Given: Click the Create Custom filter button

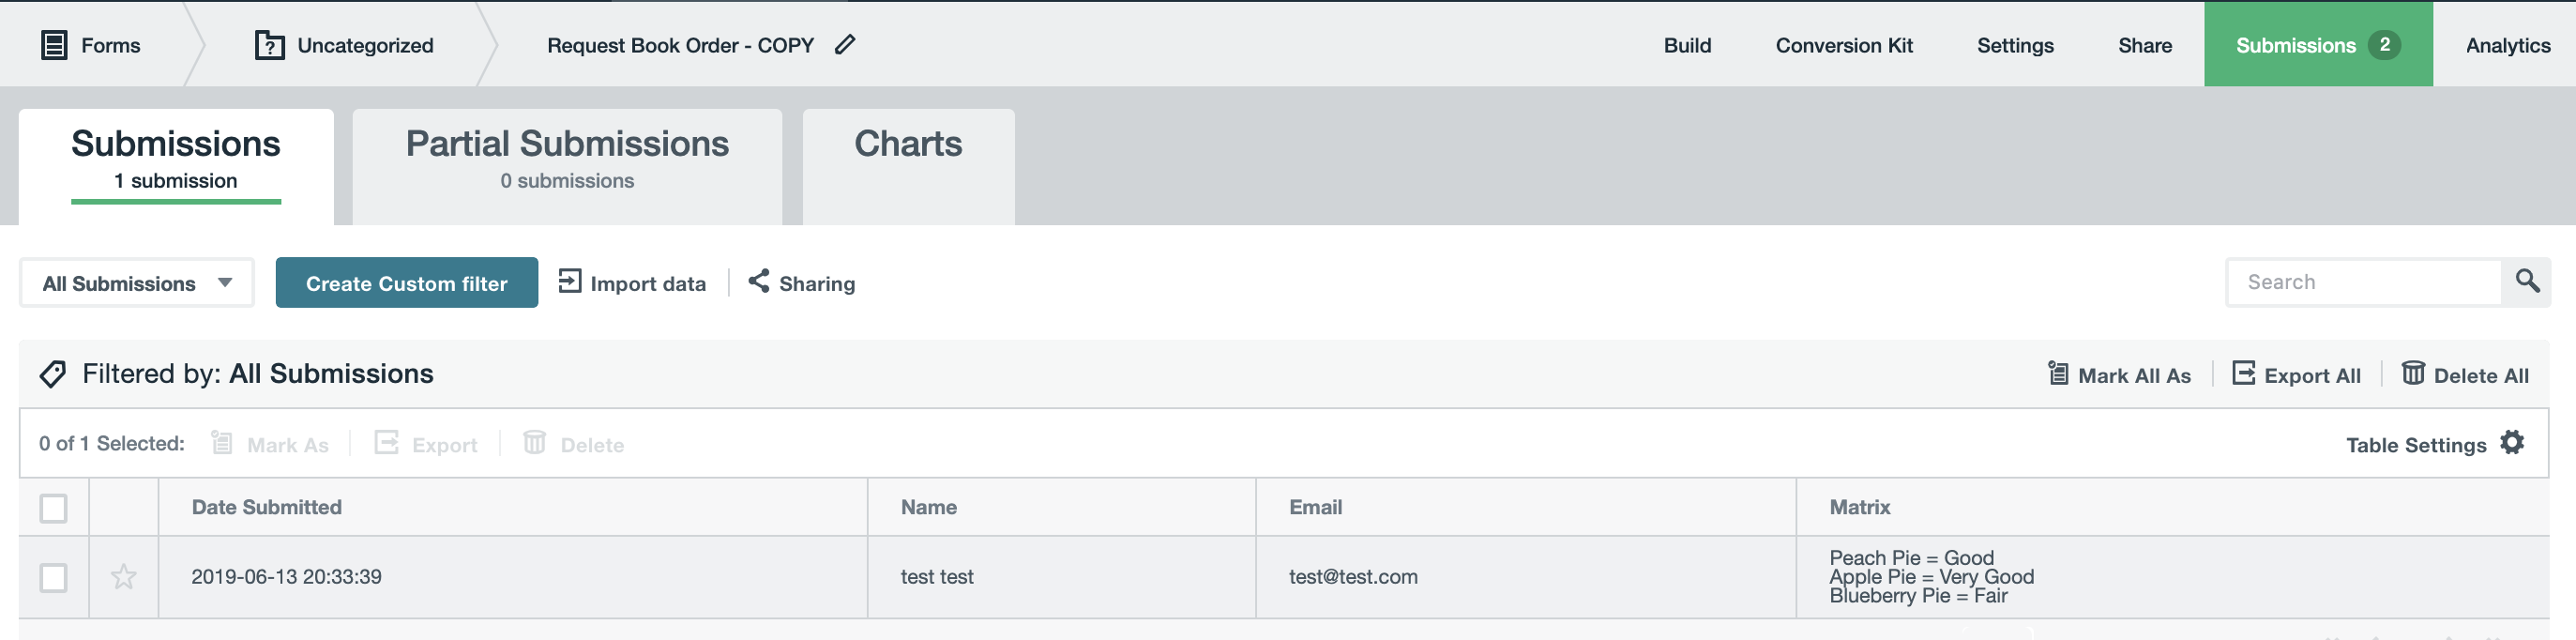Looking at the screenshot, I should [x=406, y=282].
